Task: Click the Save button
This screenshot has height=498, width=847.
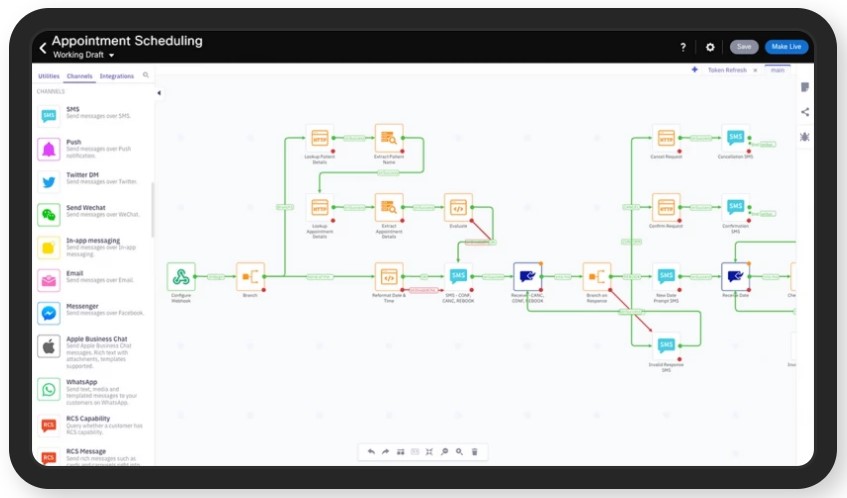Action: point(743,47)
